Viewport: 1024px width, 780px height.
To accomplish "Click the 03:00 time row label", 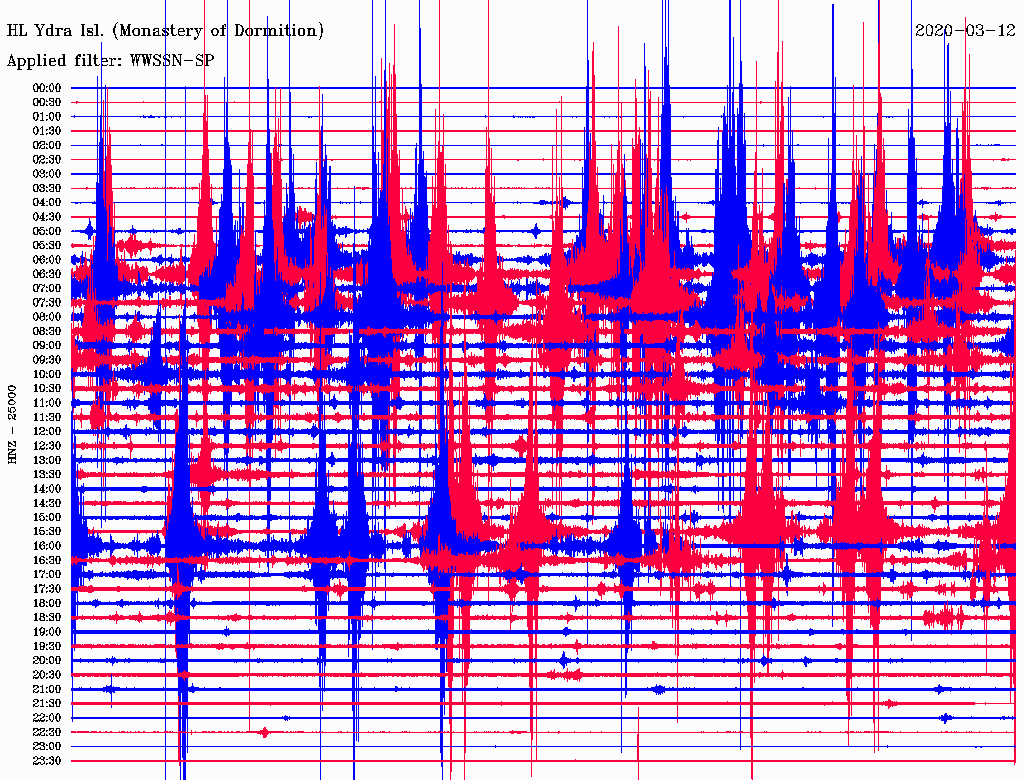I will click(x=48, y=174).
